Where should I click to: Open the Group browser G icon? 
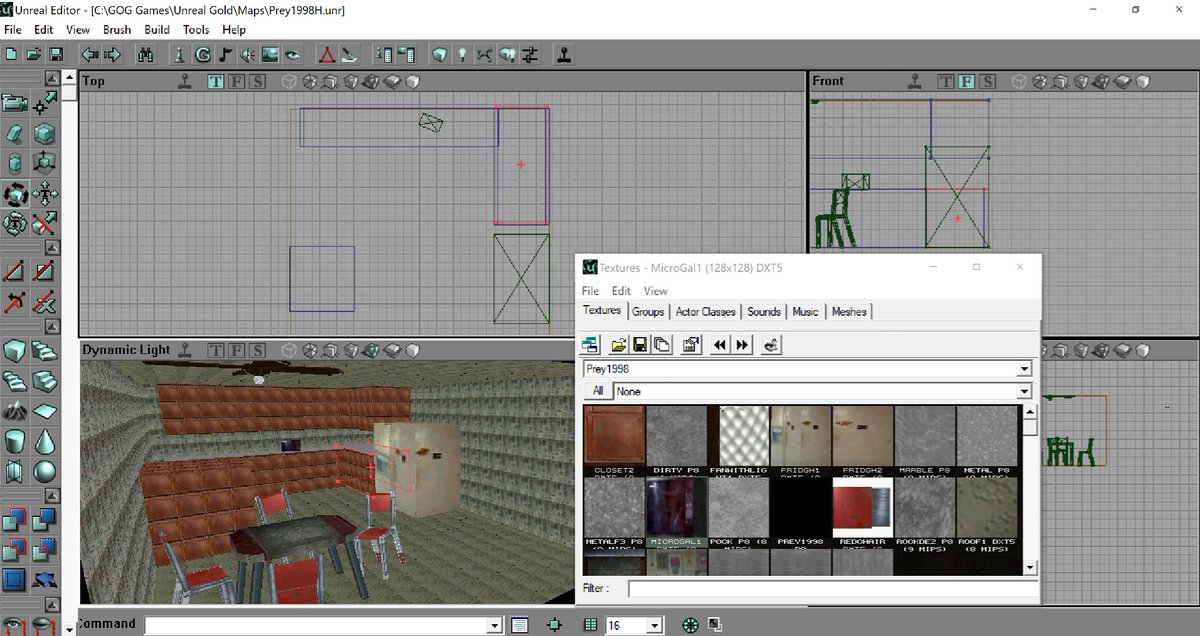click(x=203, y=54)
